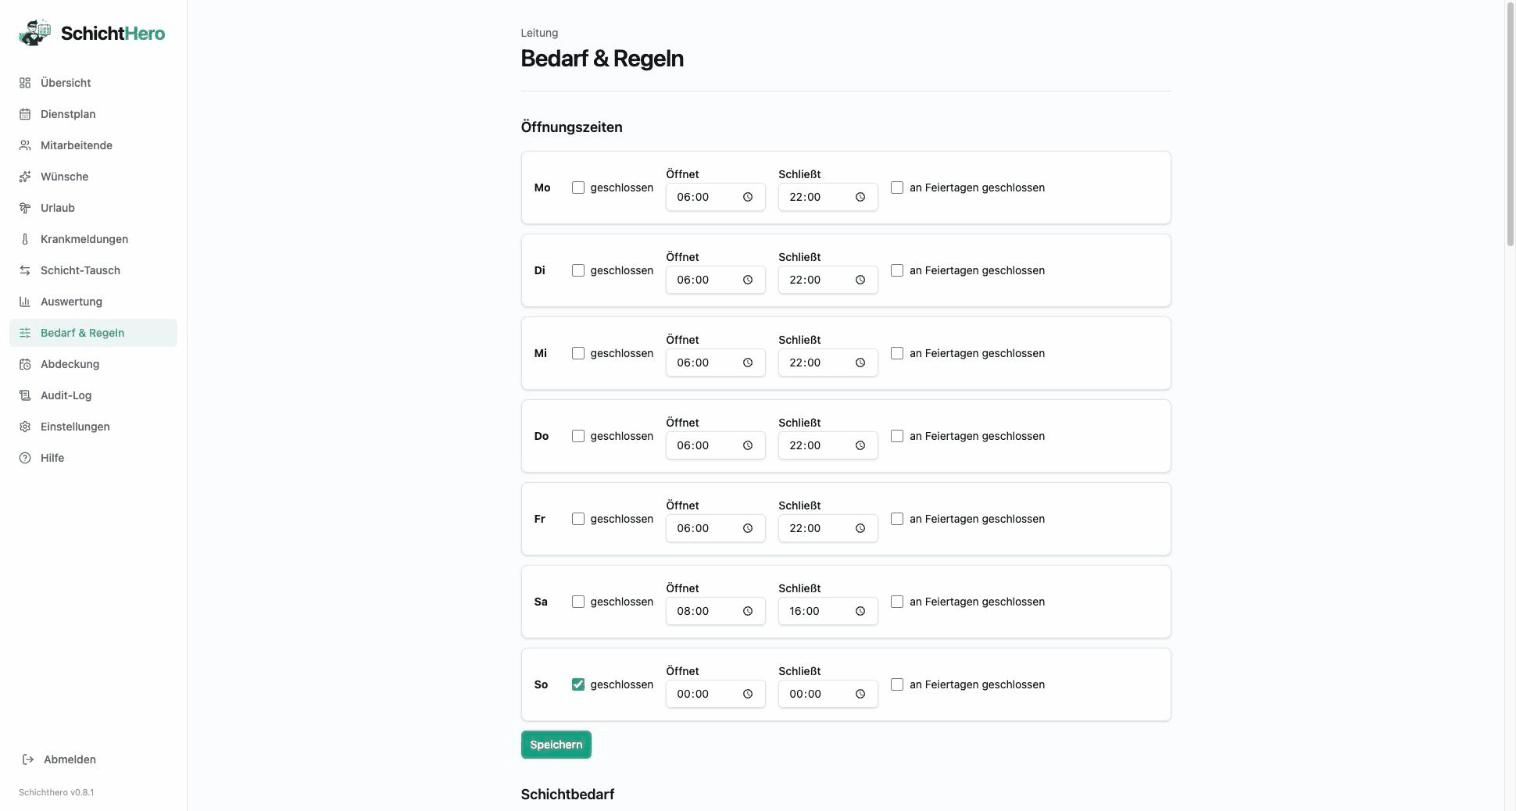This screenshot has height=811, width=1516.
Task: Open the time picker clock on the Fr Öffnet field
Action: tap(747, 528)
